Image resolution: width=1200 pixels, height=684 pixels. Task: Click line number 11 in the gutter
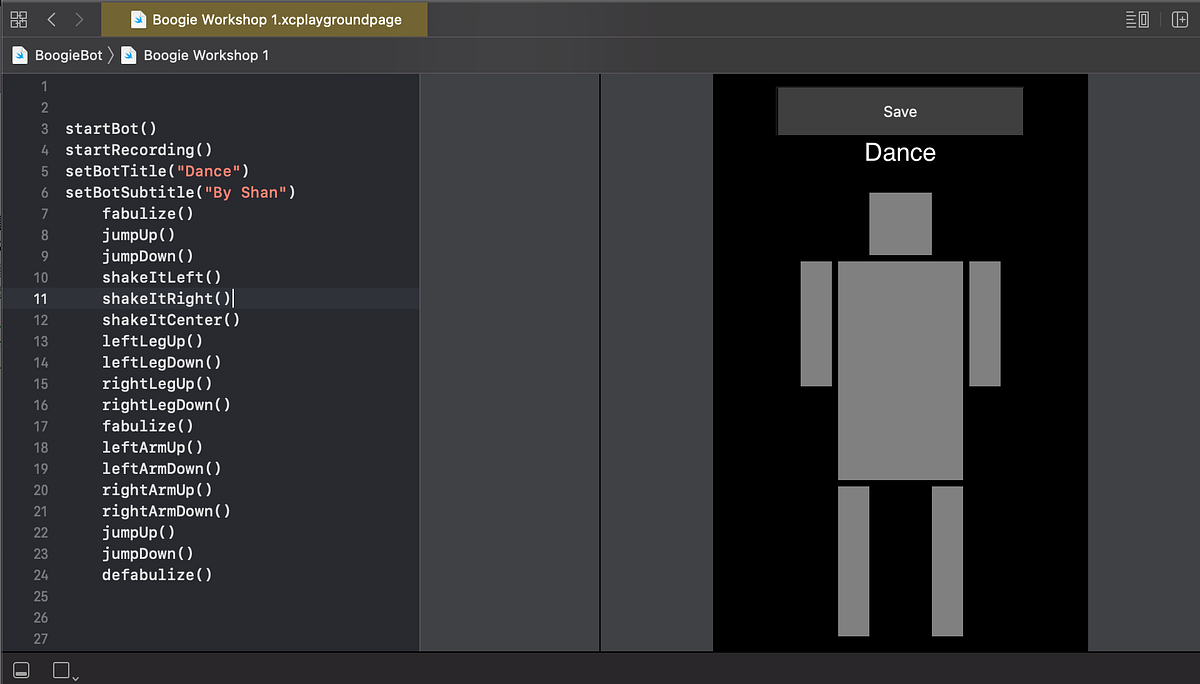(x=41, y=298)
